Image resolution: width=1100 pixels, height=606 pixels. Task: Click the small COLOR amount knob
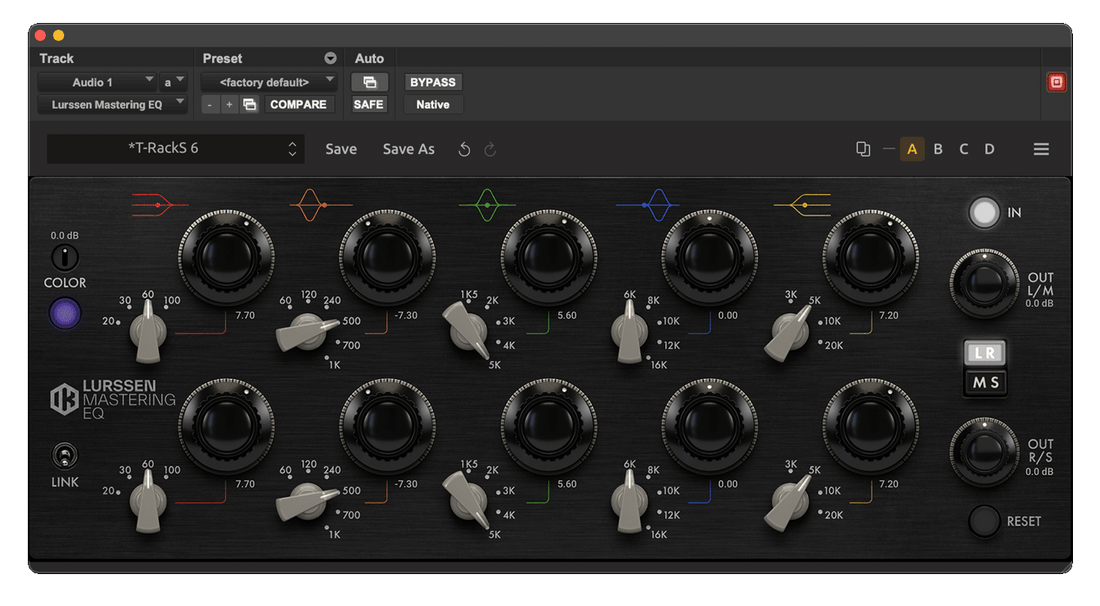point(65,257)
